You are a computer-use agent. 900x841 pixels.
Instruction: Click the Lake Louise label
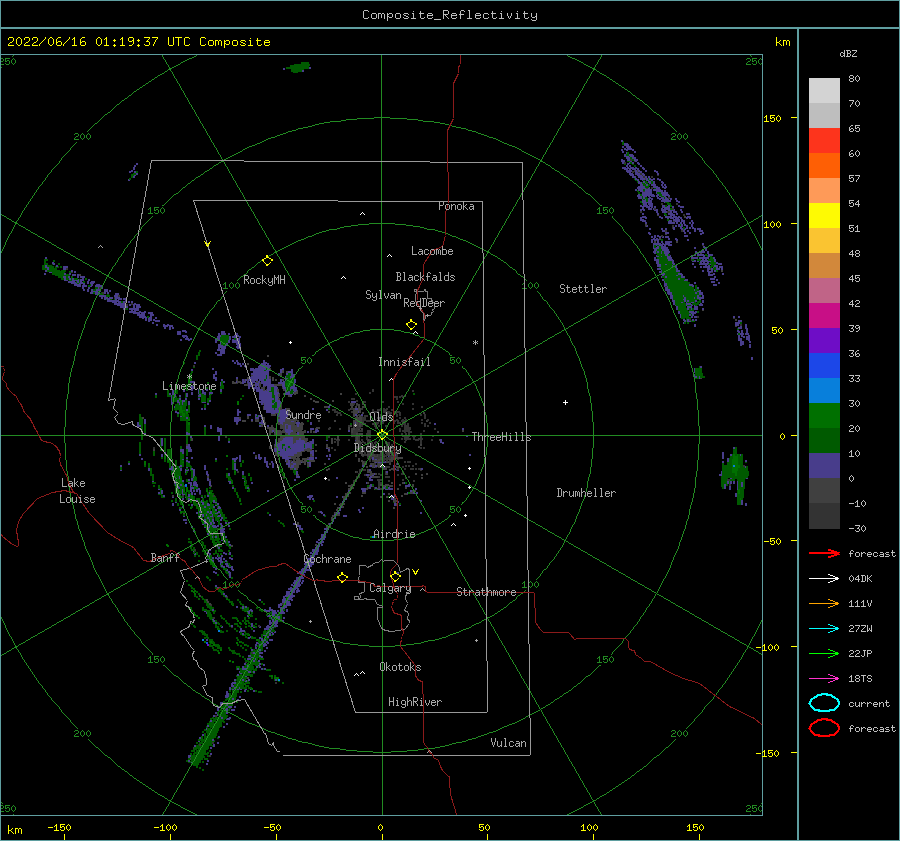[x=77, y=491]
